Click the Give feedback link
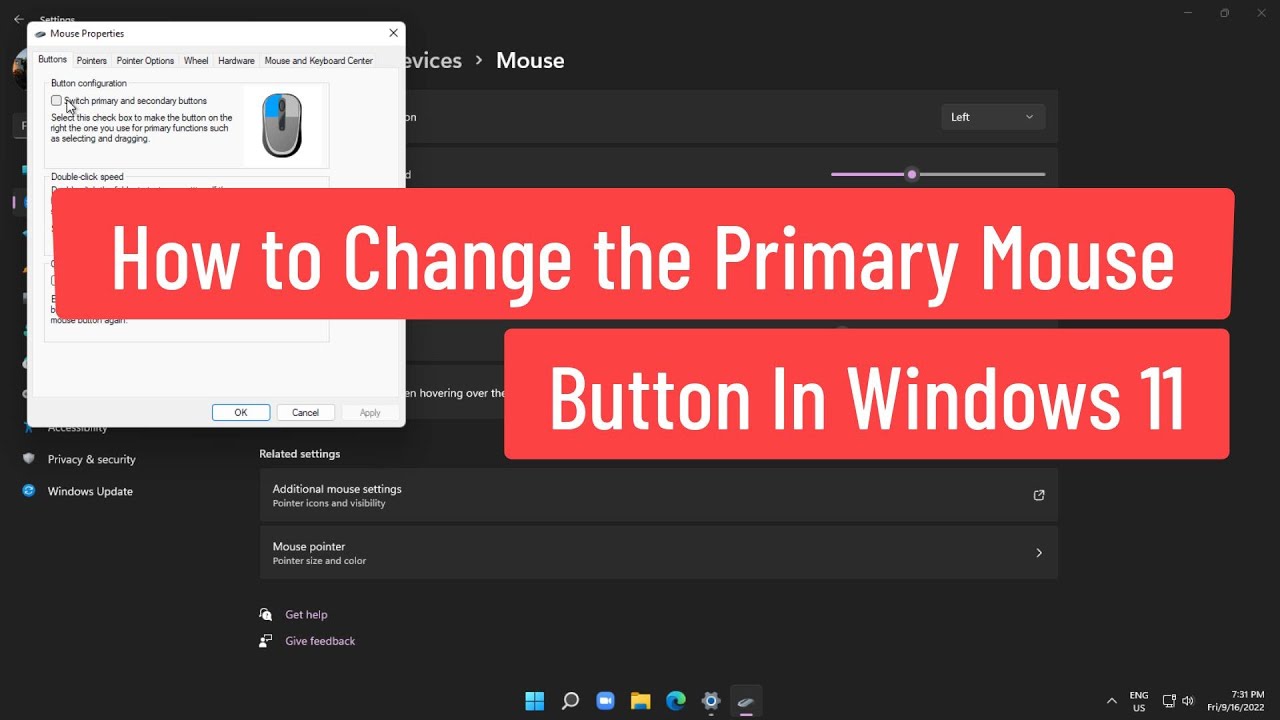The image size is (1280, 720). [x=320, y=641]
